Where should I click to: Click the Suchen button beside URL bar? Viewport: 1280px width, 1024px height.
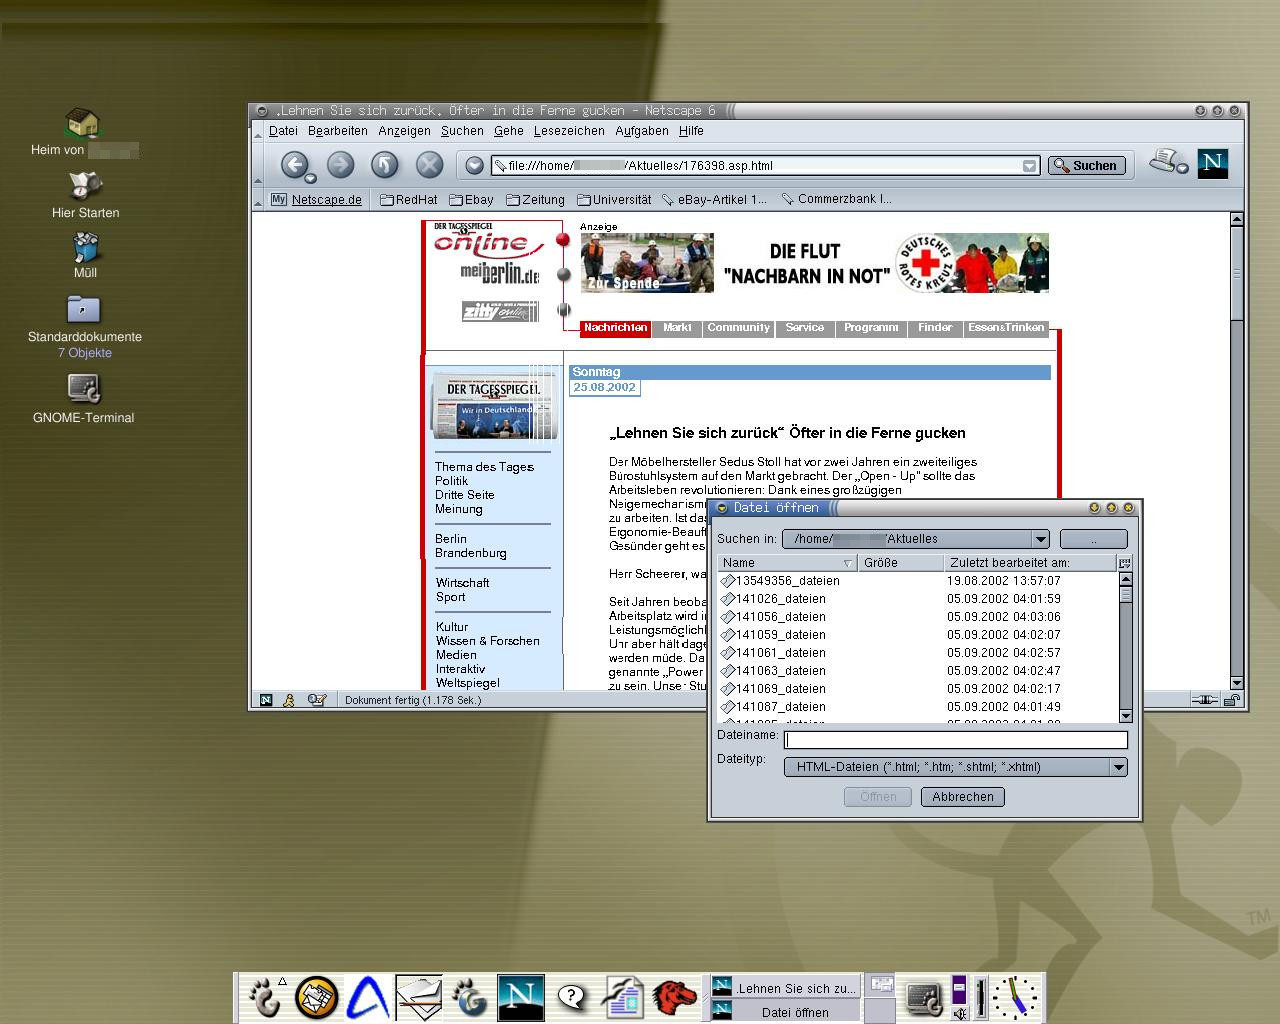pyautogui.click(x=1086, y=166)
